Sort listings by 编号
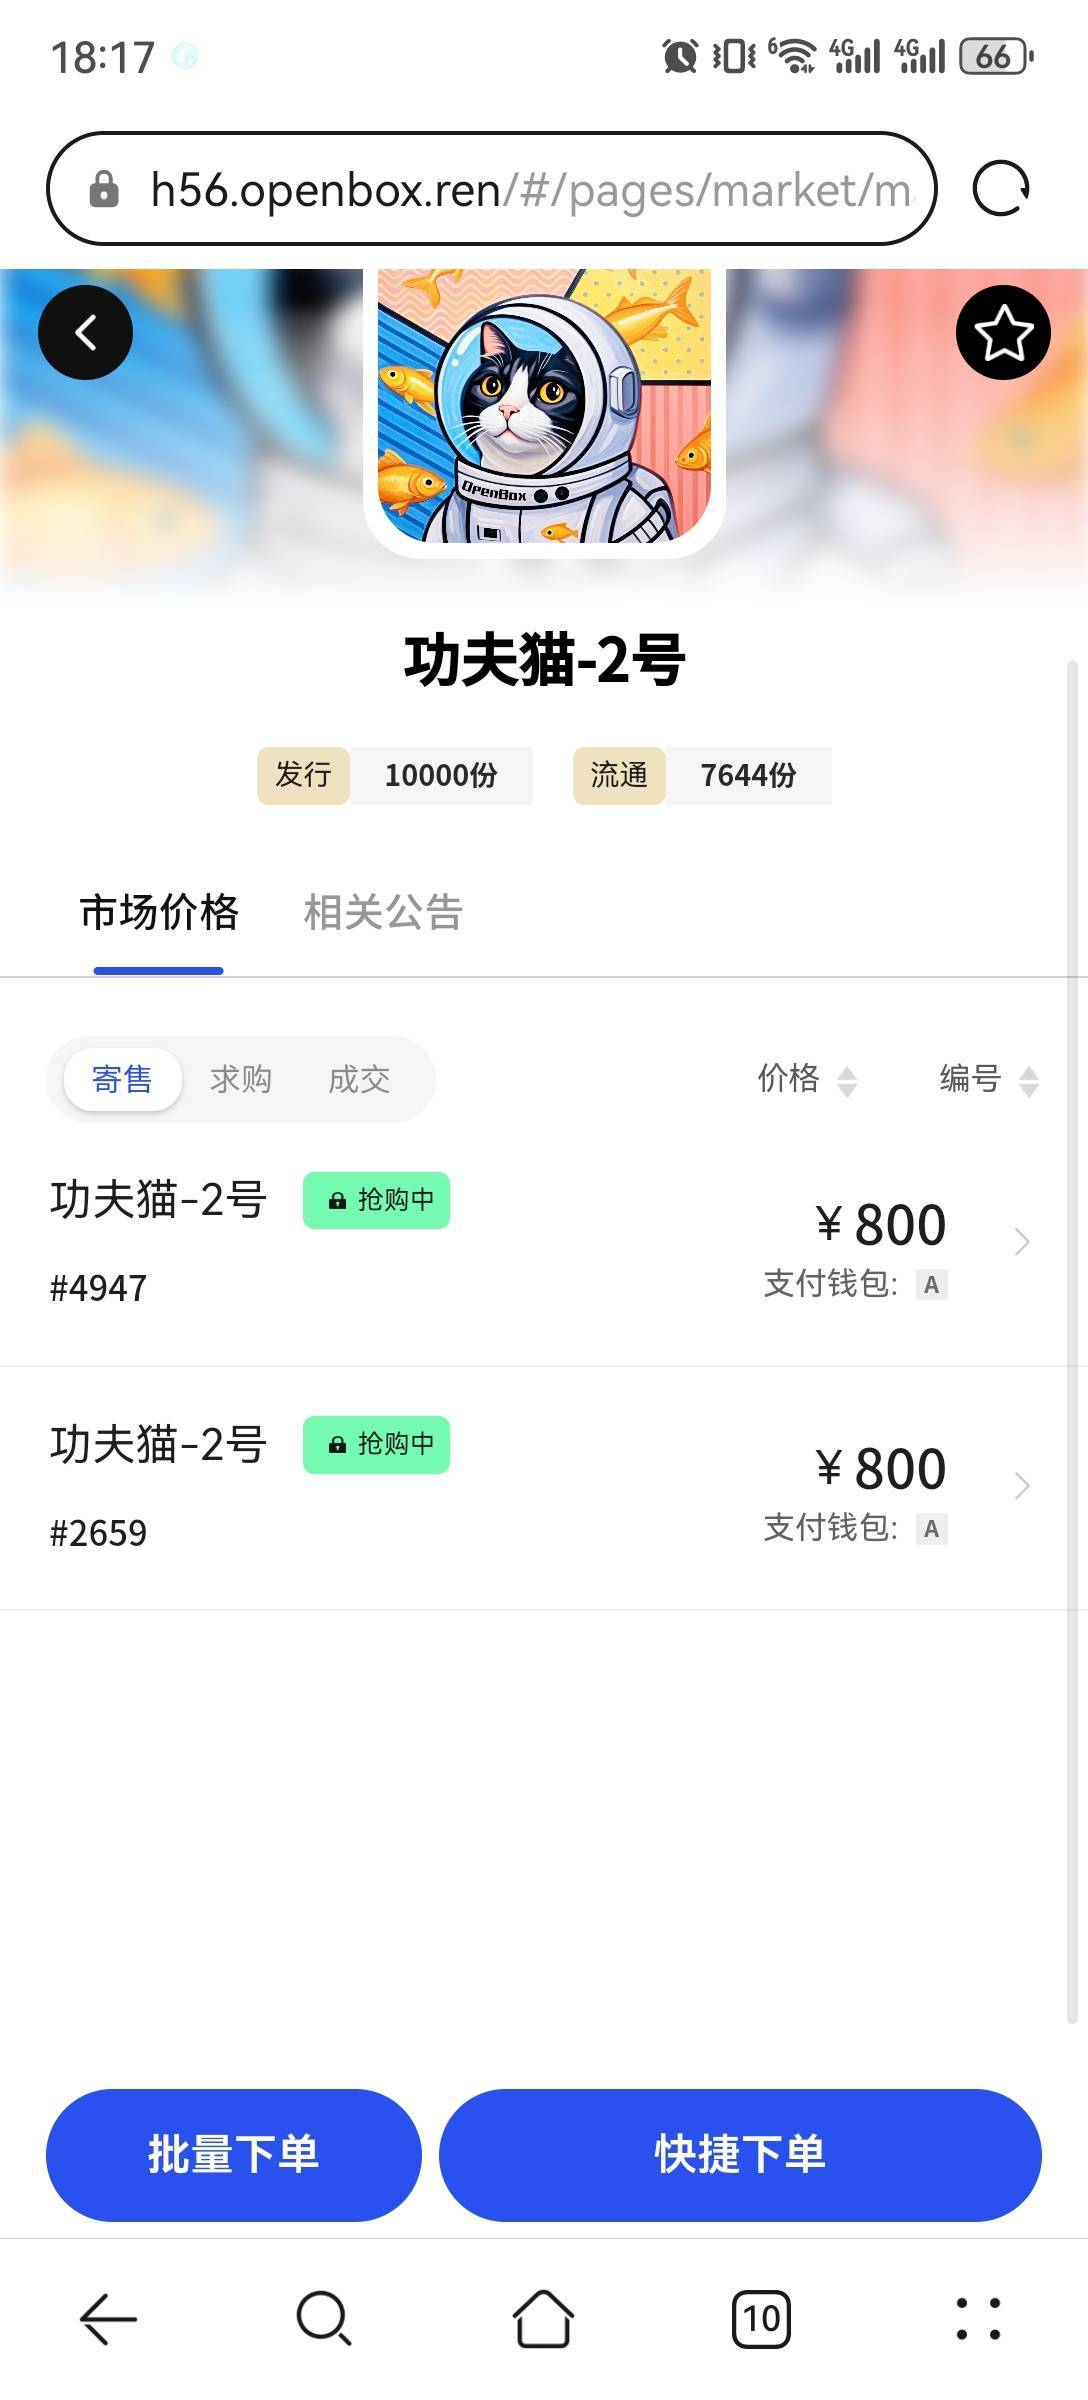The height and width of the screenshot is (2400, 1088). coord(989,1079)
